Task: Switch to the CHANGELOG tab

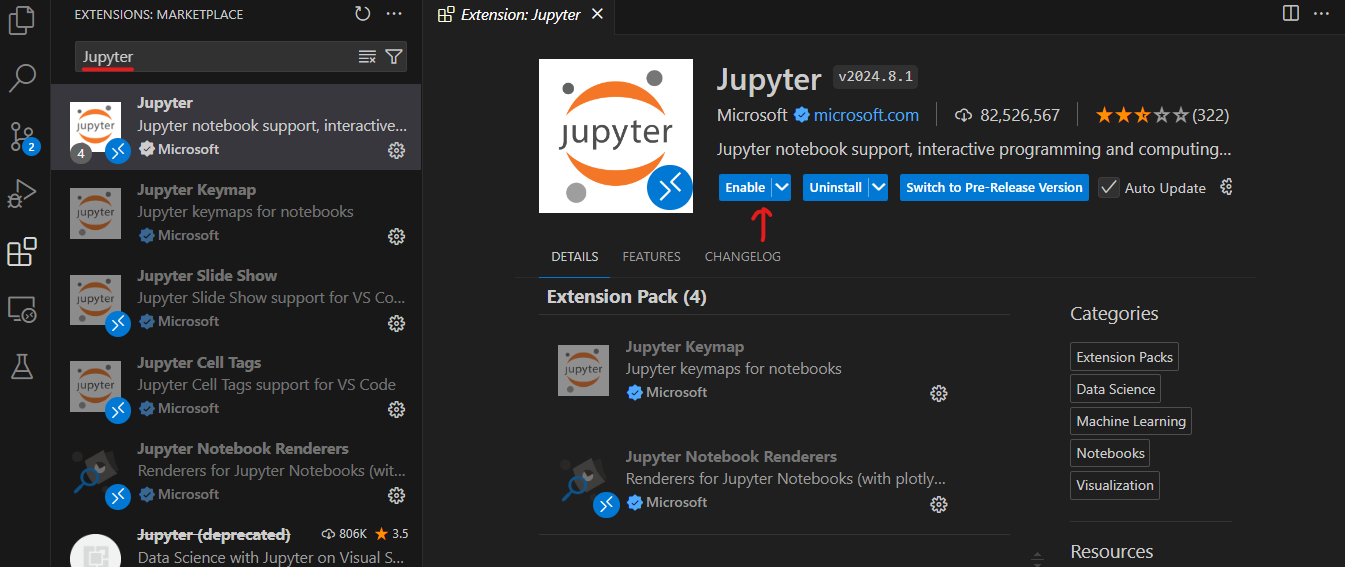Action: 743,256
